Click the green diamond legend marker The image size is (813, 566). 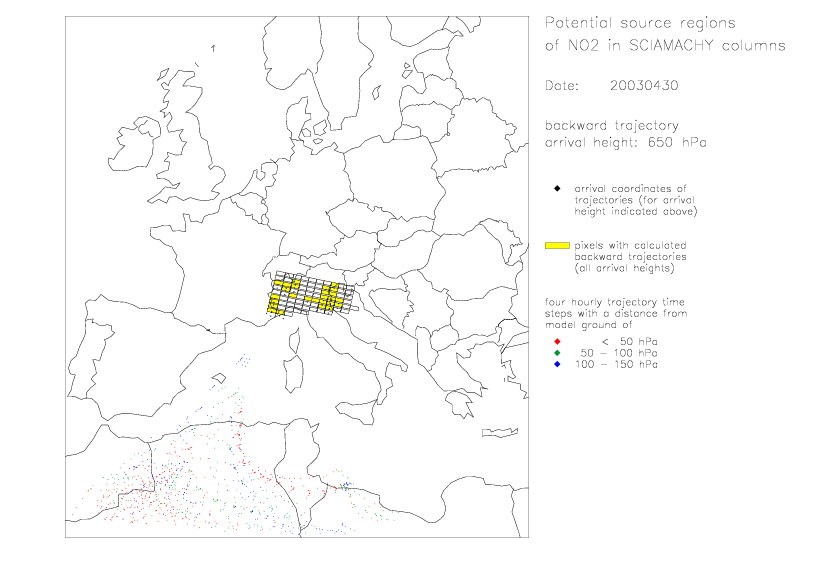coord(557,353)
